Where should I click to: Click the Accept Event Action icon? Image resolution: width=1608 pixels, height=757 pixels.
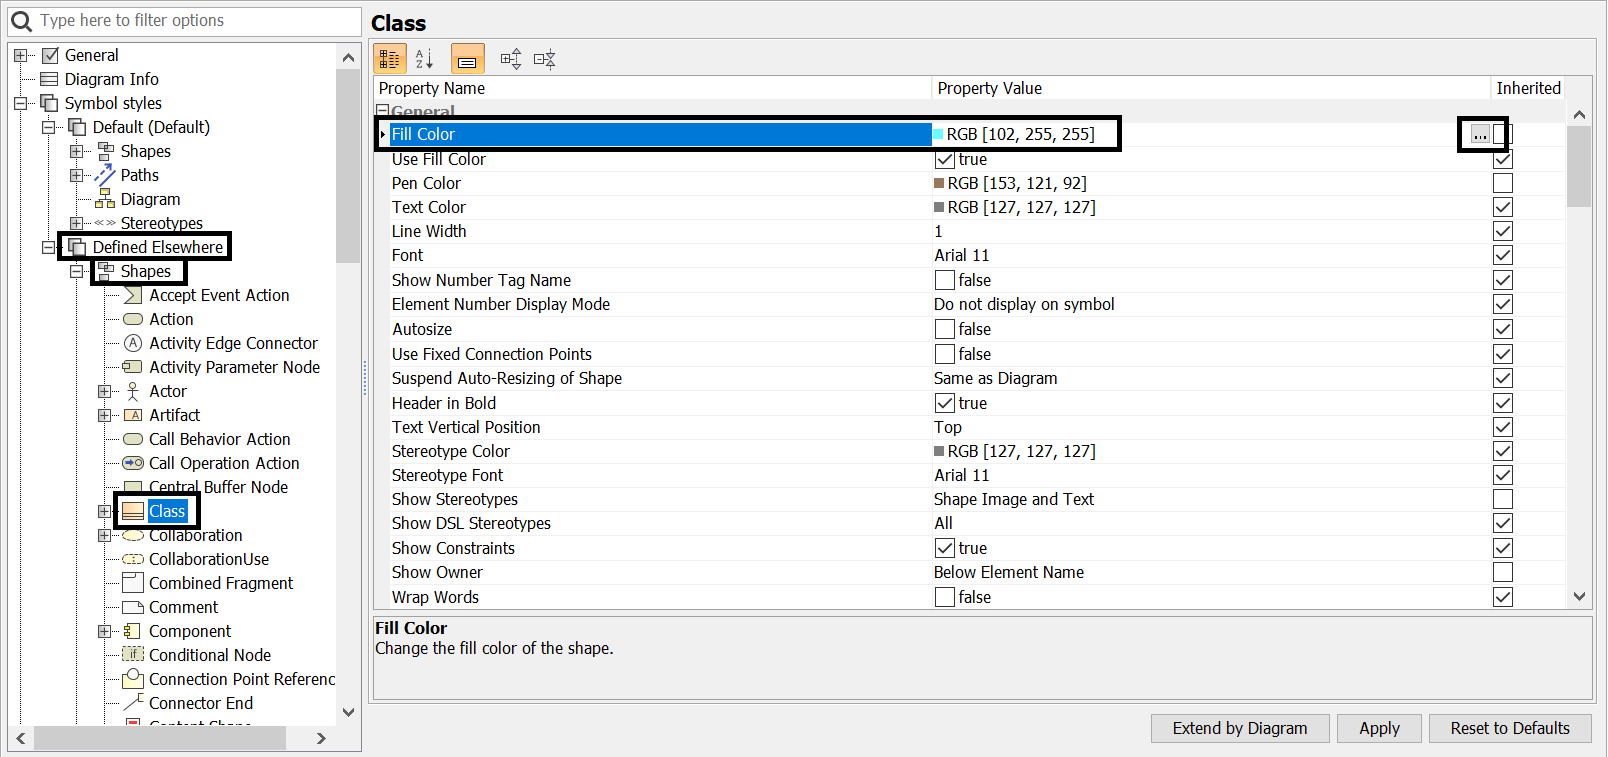(132, 295)
